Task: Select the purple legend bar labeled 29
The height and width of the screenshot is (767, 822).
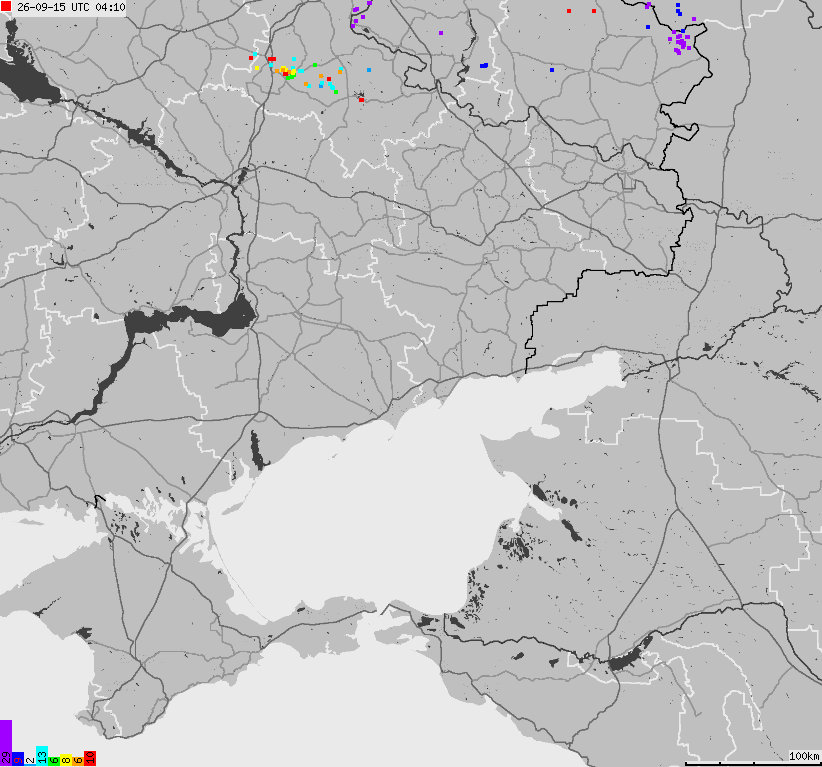Action: pos(6,743)
